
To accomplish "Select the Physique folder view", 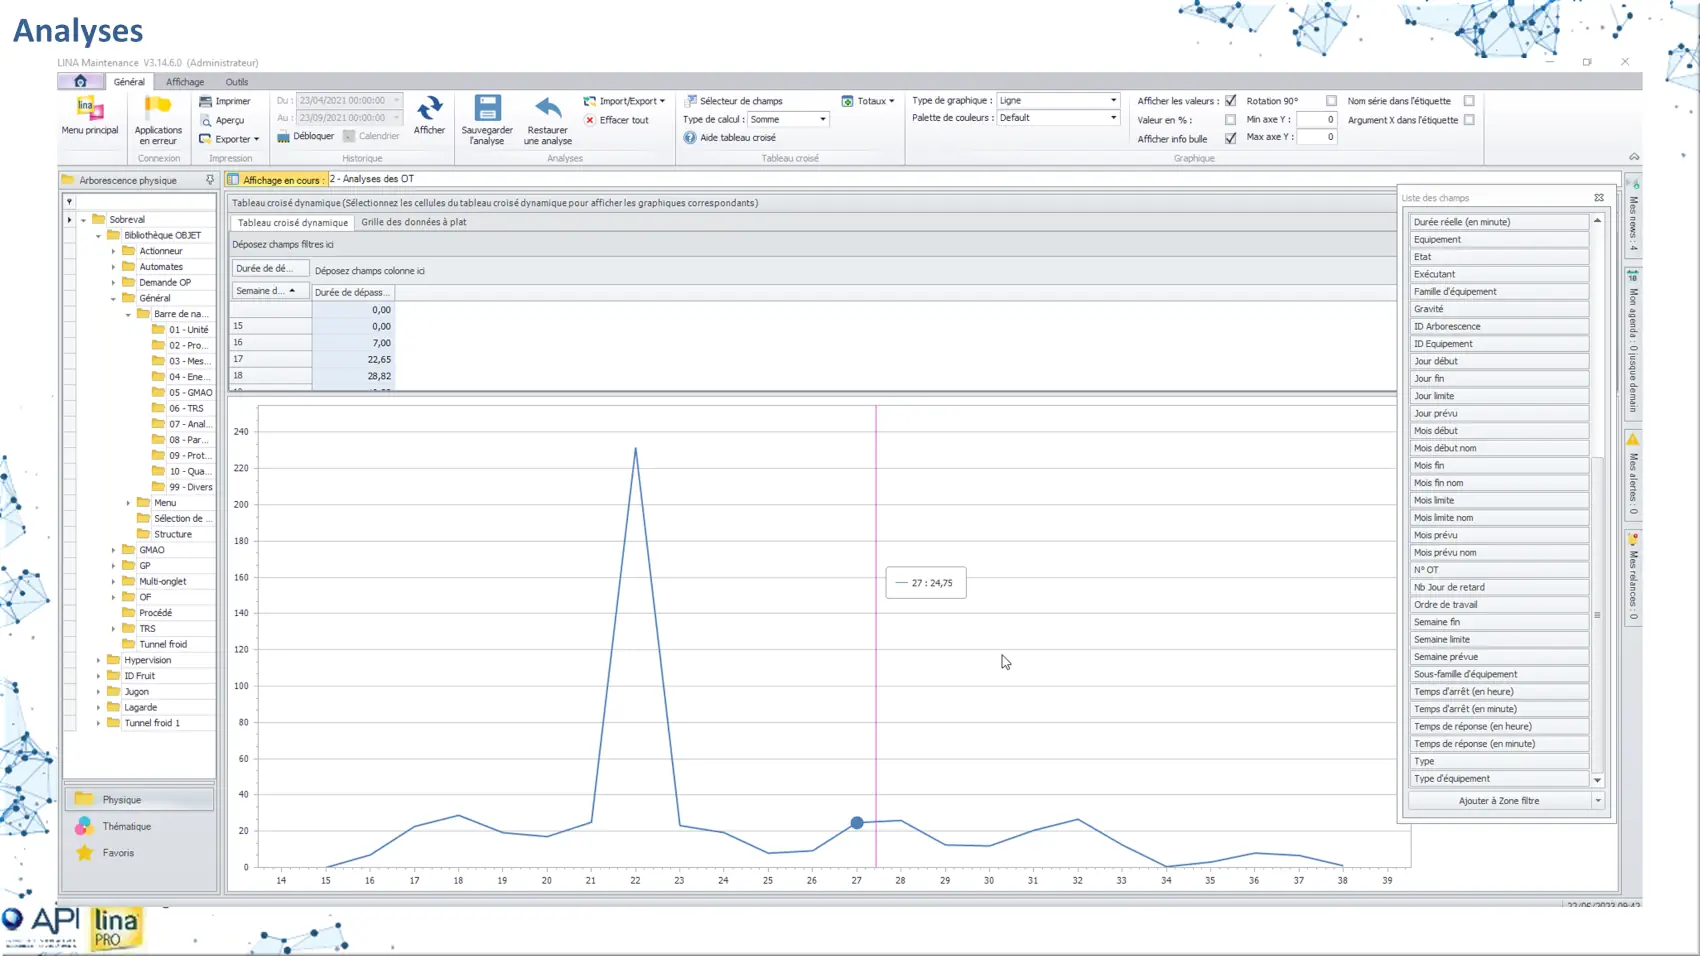I will (139, 799).
